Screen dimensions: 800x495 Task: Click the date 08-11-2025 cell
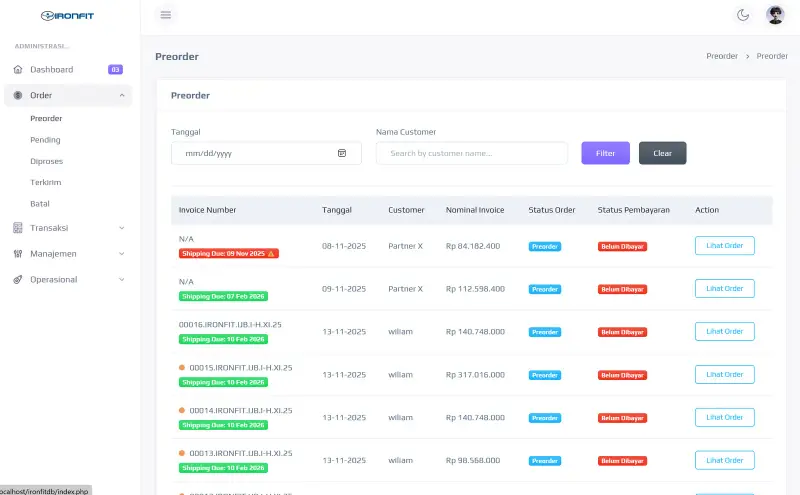(344, 246)
